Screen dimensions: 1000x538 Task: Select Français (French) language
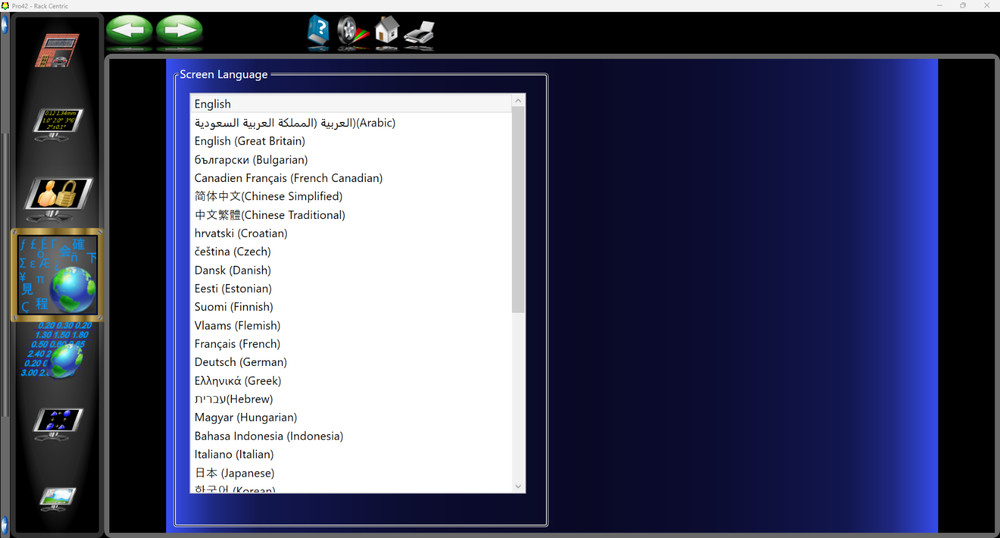point(237,344)
